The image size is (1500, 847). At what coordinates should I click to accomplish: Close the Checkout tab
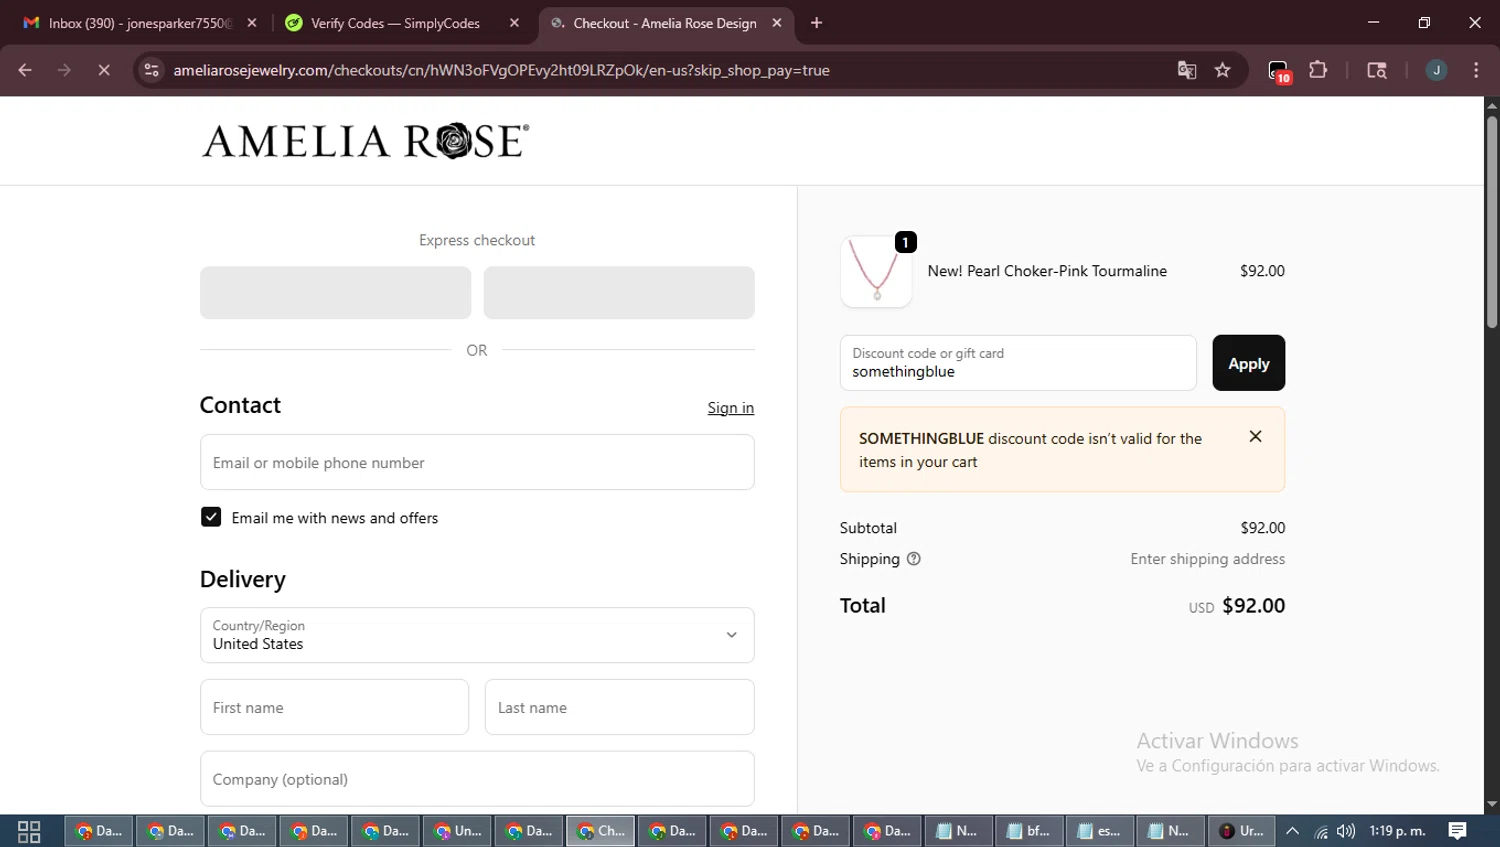(x=777, y=23)
